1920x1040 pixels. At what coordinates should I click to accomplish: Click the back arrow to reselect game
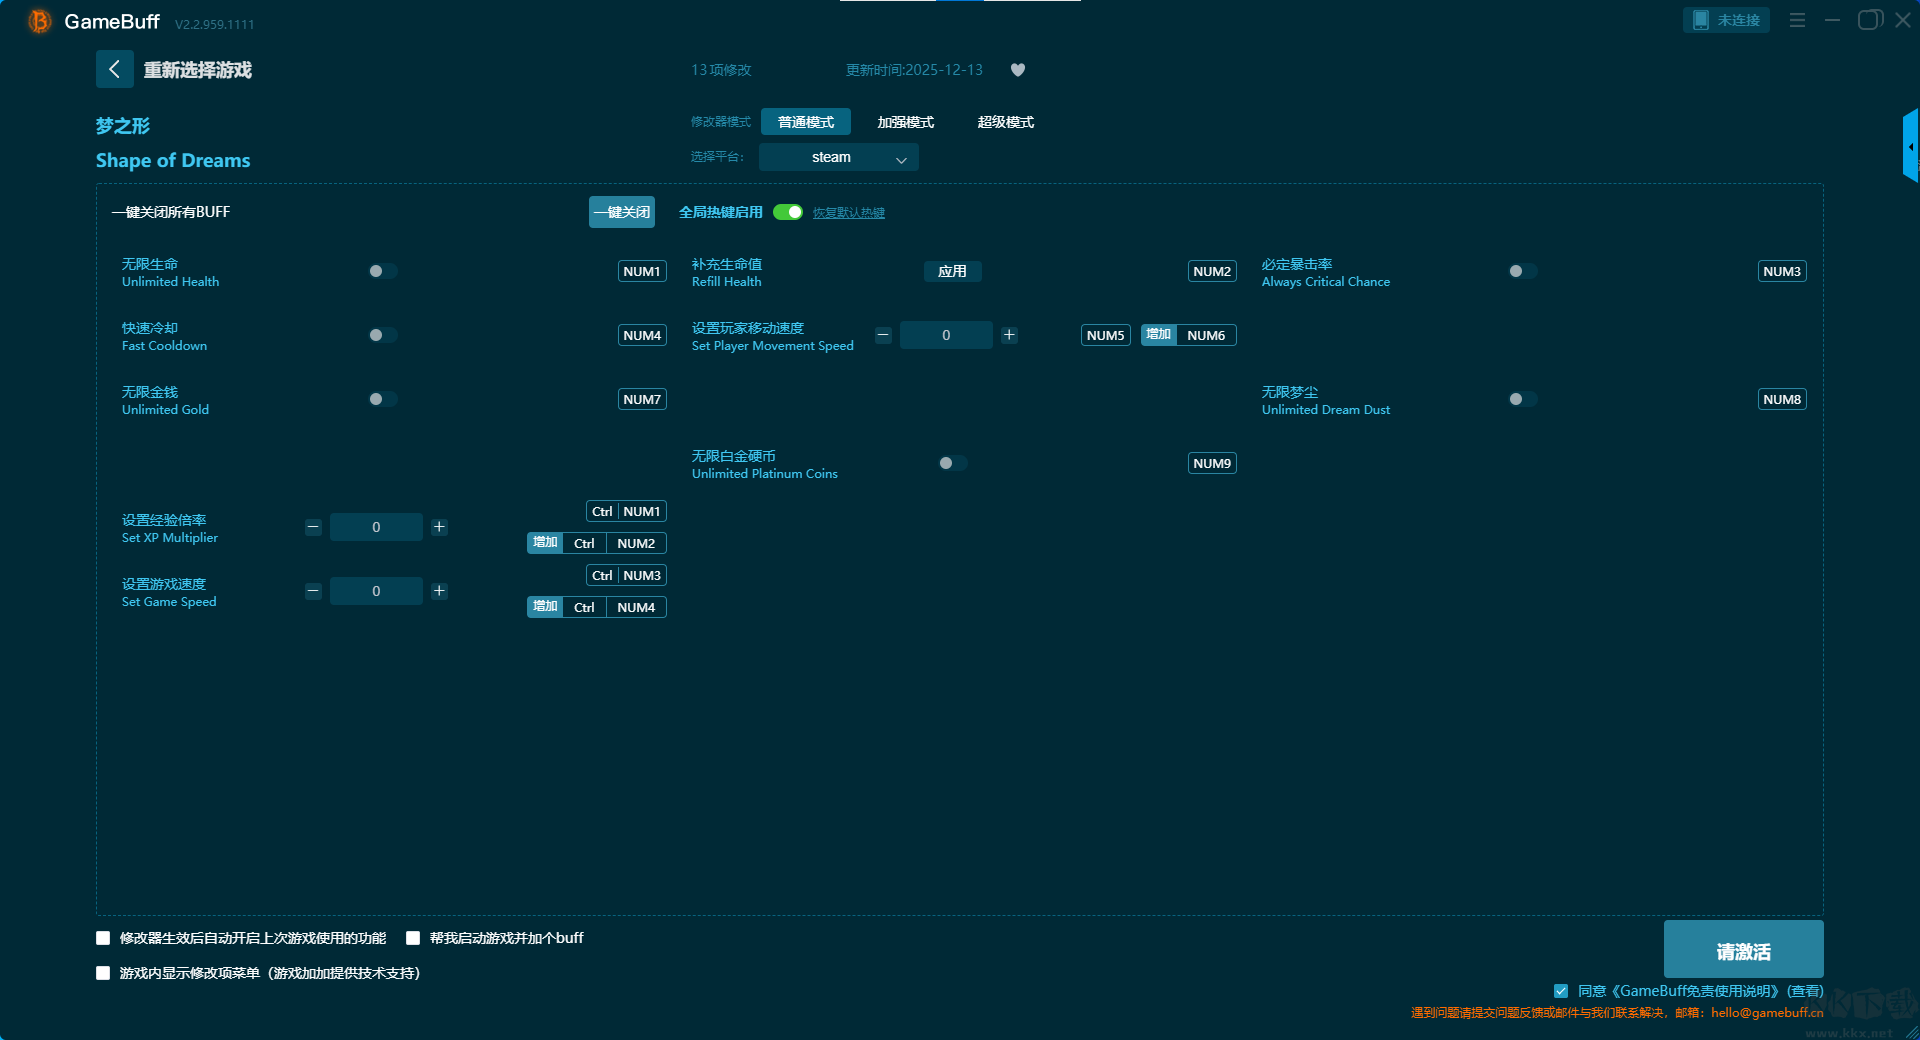click(114, 69)
